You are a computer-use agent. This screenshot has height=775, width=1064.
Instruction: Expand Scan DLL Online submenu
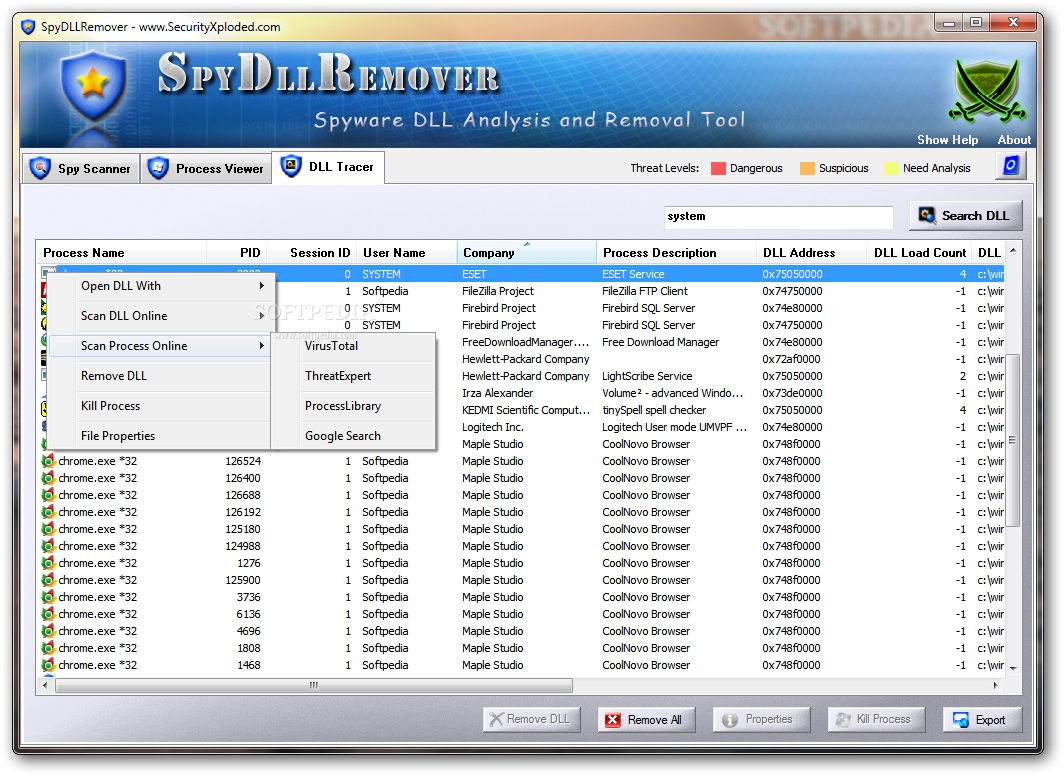[159, 316]
